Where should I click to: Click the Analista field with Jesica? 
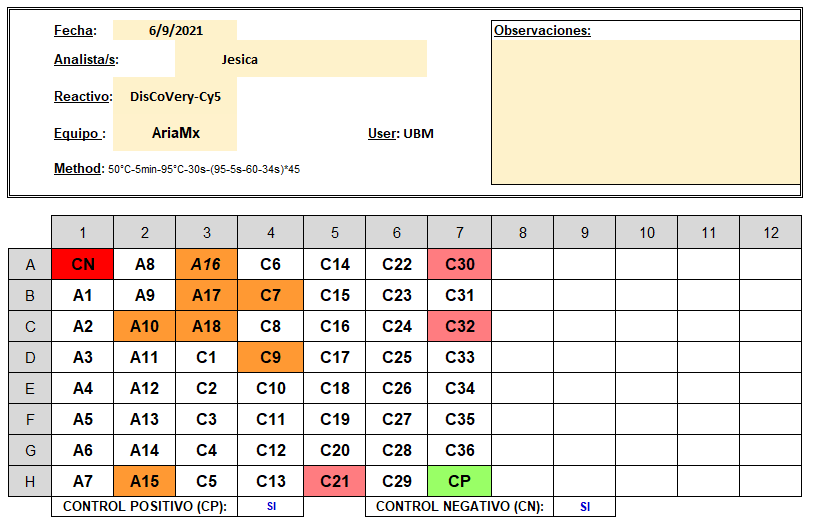point(301,59)
